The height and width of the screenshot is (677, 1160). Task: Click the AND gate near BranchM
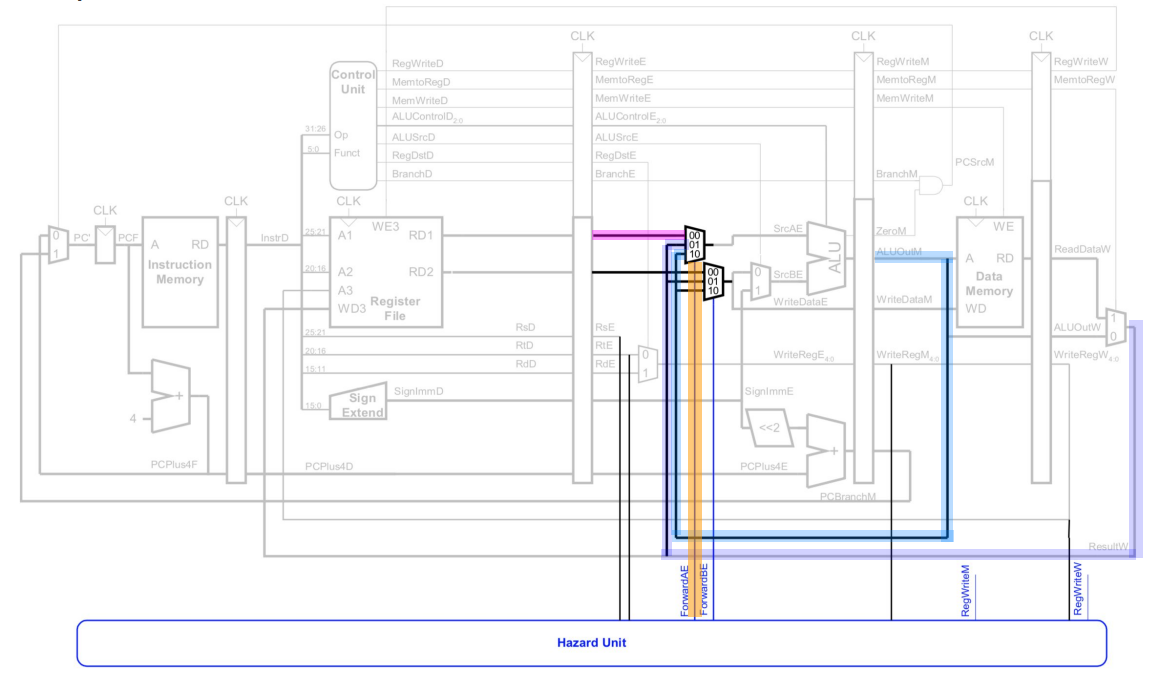coord(933,185)
